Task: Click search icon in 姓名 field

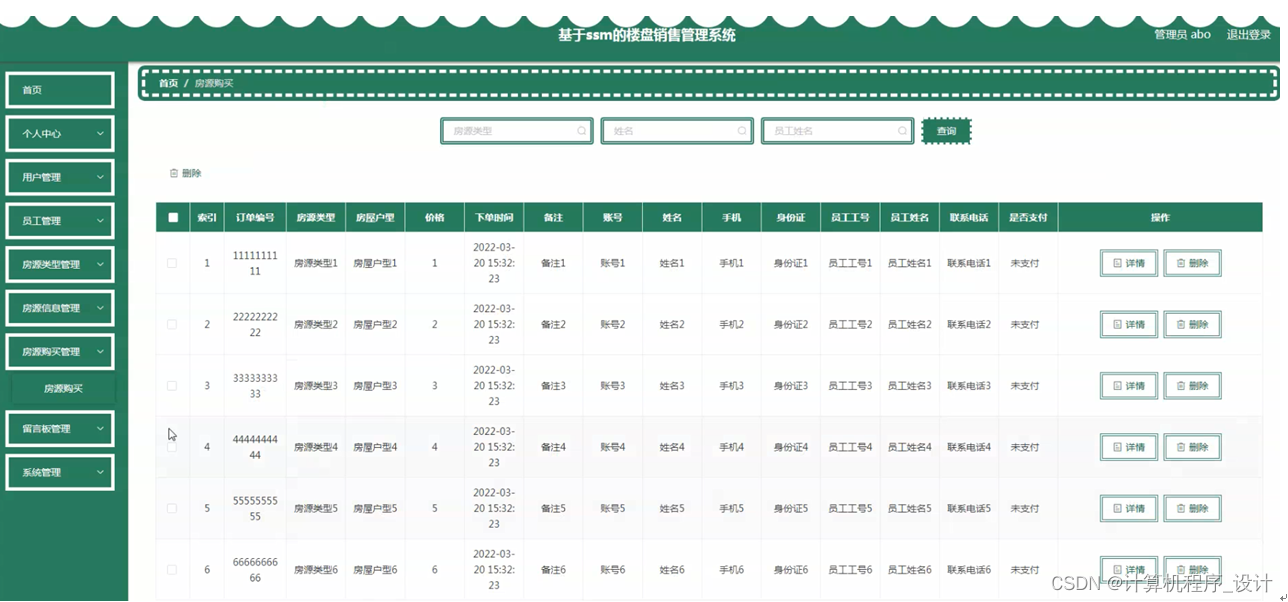Action: click(742, 131)
